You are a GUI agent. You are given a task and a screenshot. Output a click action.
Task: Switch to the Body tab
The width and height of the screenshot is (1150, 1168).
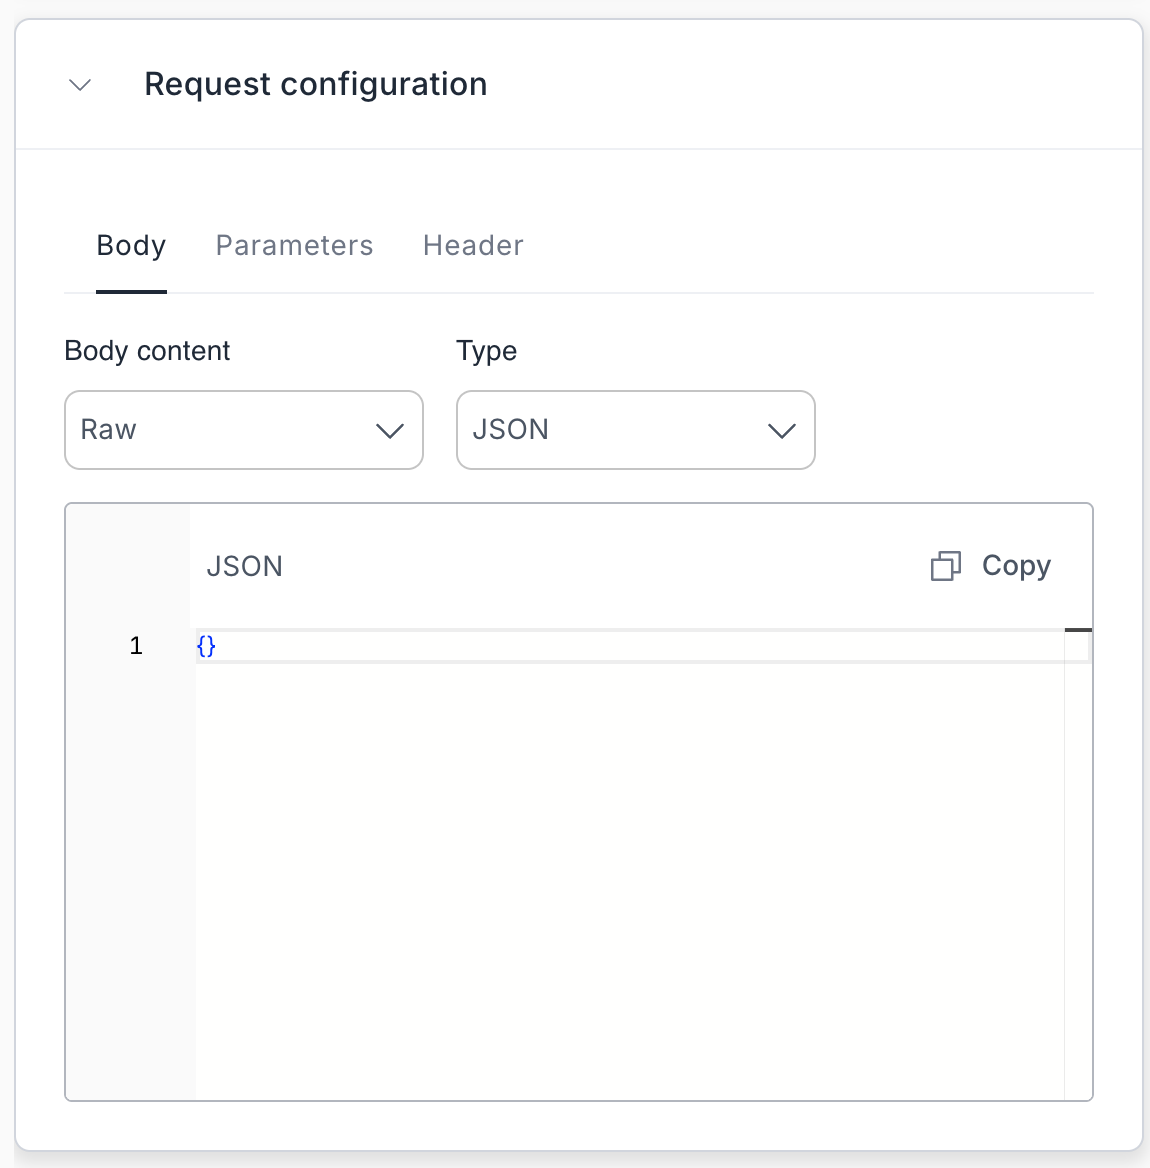pyautogui.click(x=131, y=246)
